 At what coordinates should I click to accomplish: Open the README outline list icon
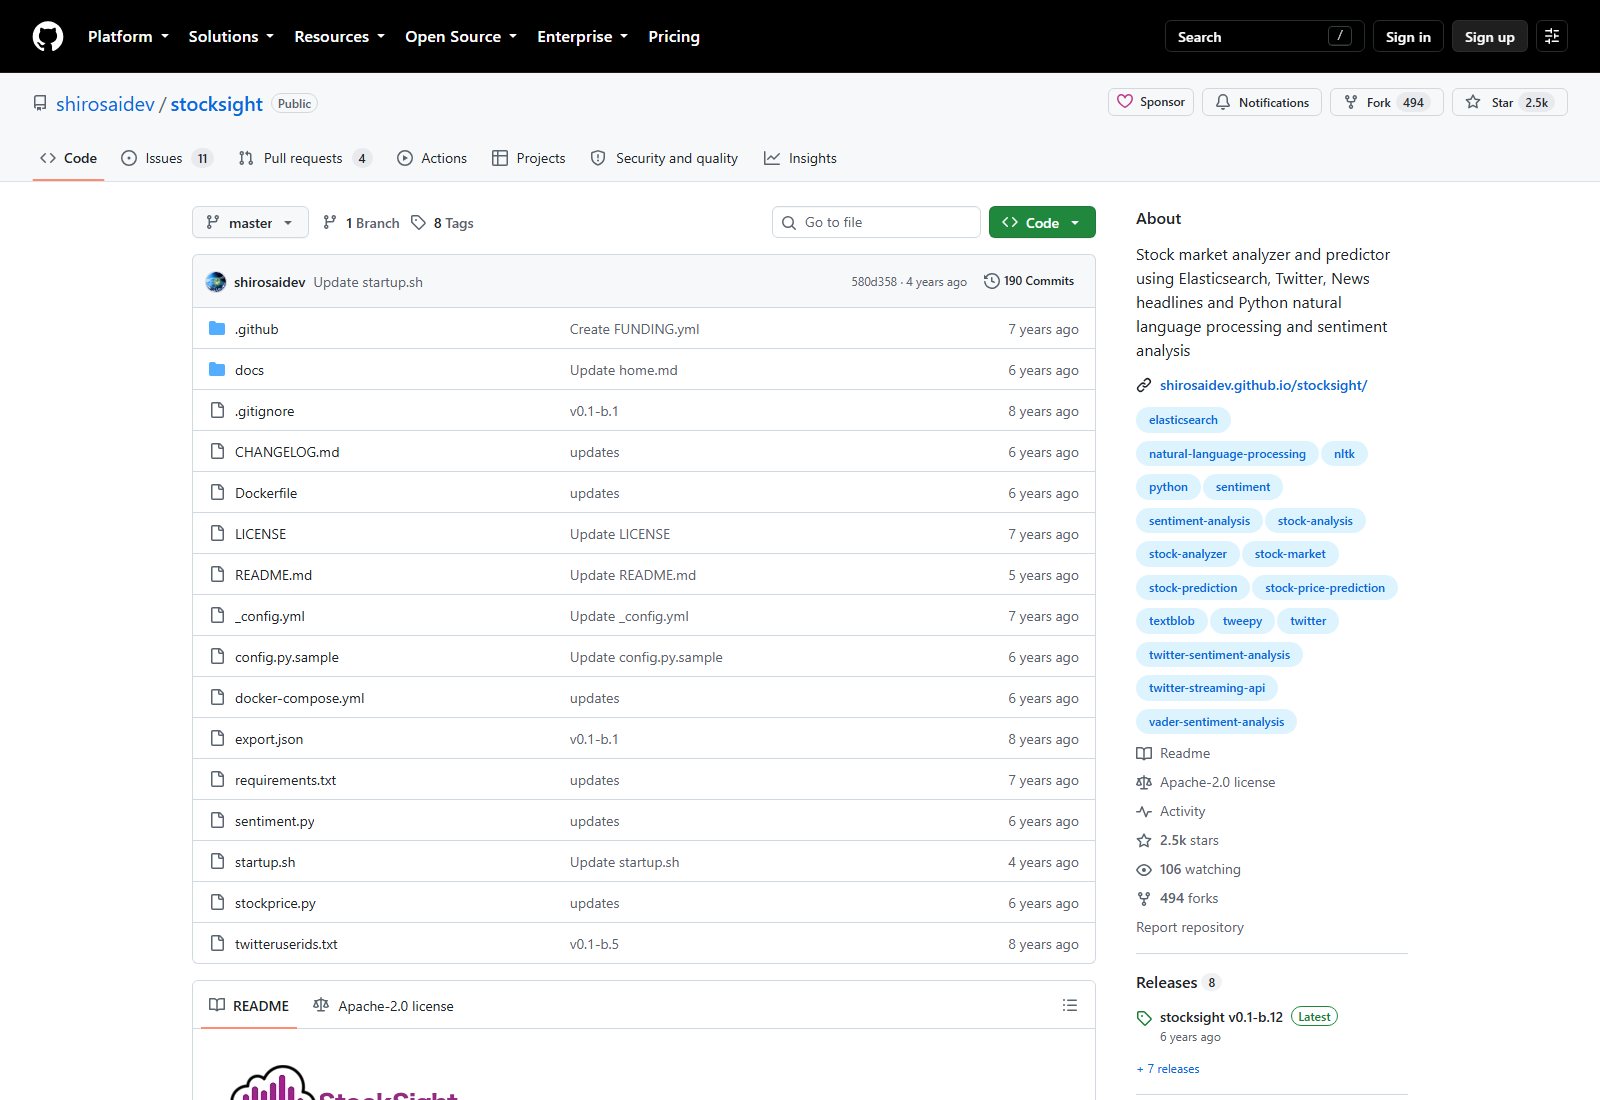pos(1070,1005)
